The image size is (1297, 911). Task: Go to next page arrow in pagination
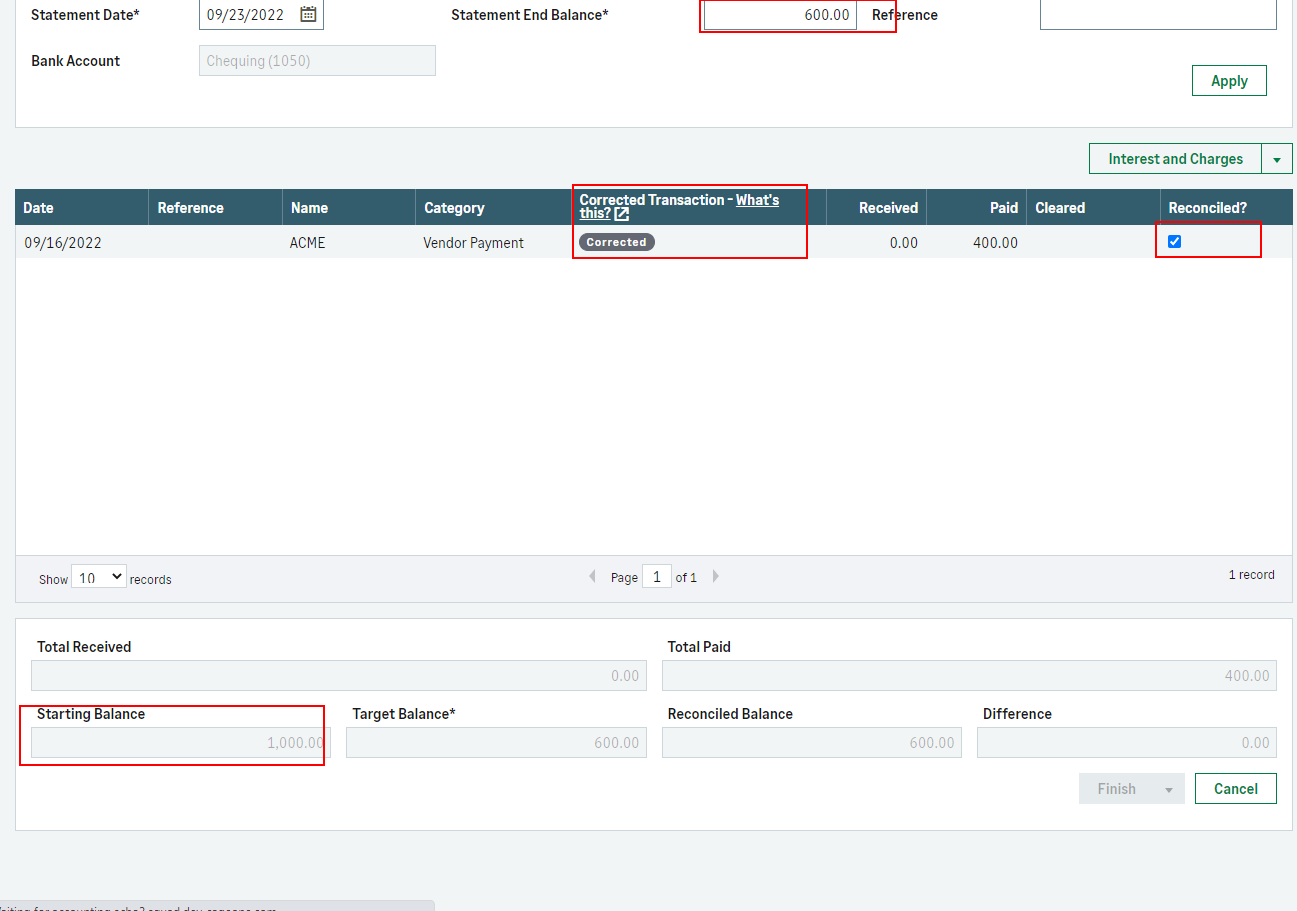[x=715, y=577]
